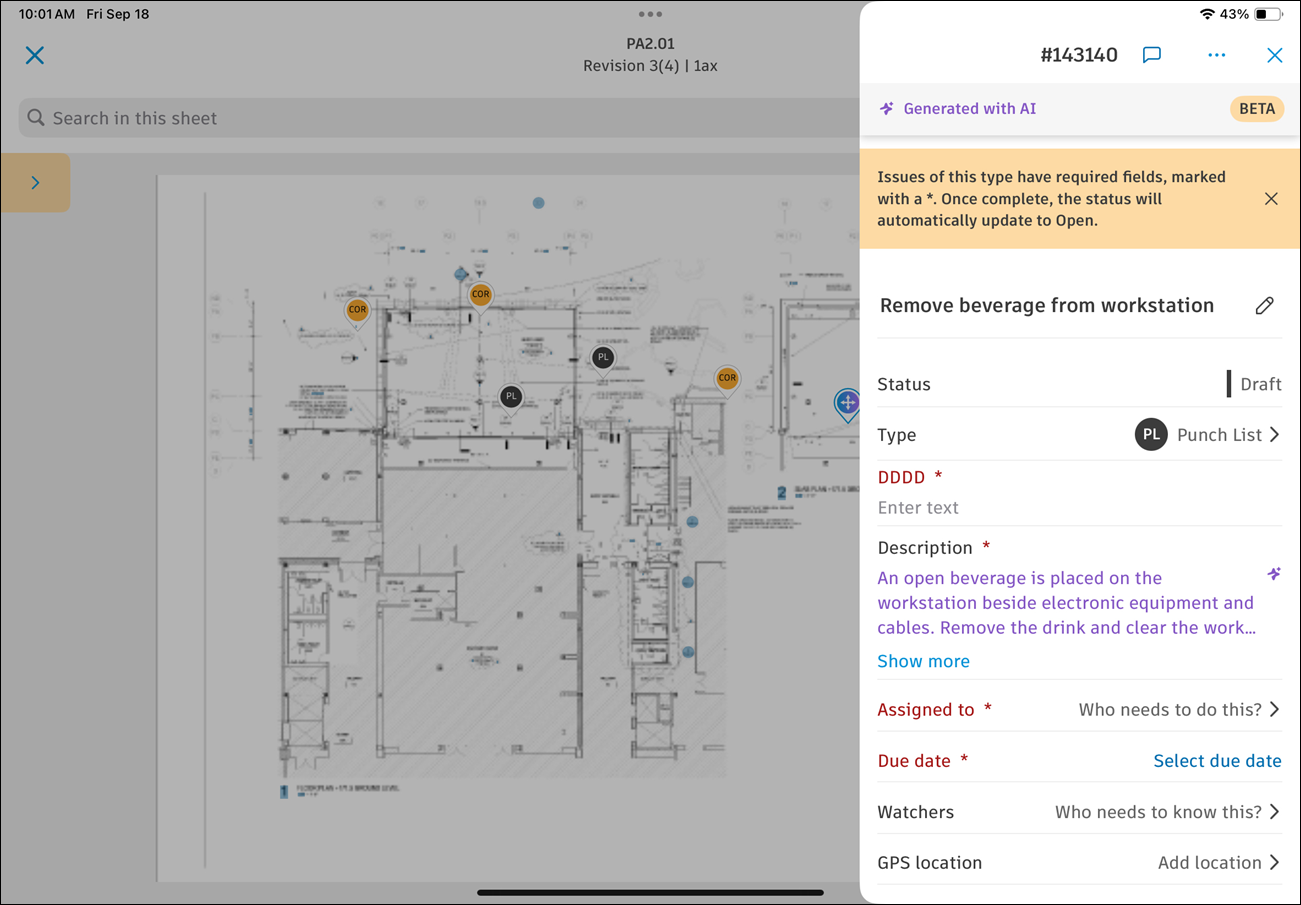
Task: Close the PA2.01 sheet viewer
Action: click(35, 55)
